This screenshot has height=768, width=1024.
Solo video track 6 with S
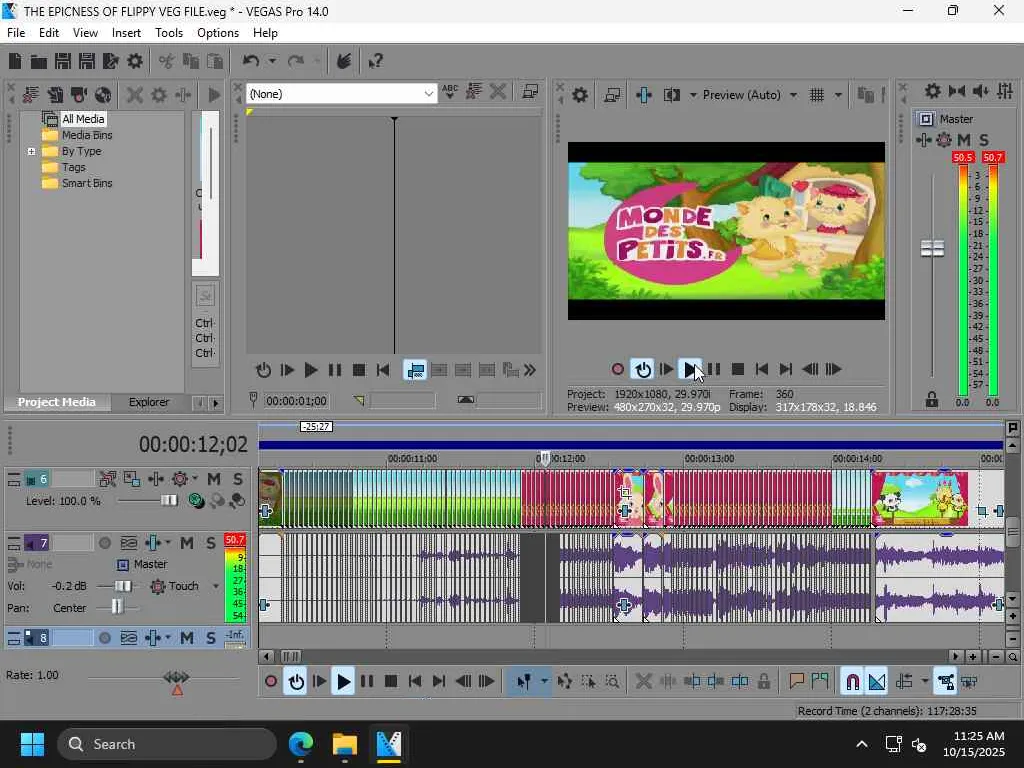tap(238, 479)
